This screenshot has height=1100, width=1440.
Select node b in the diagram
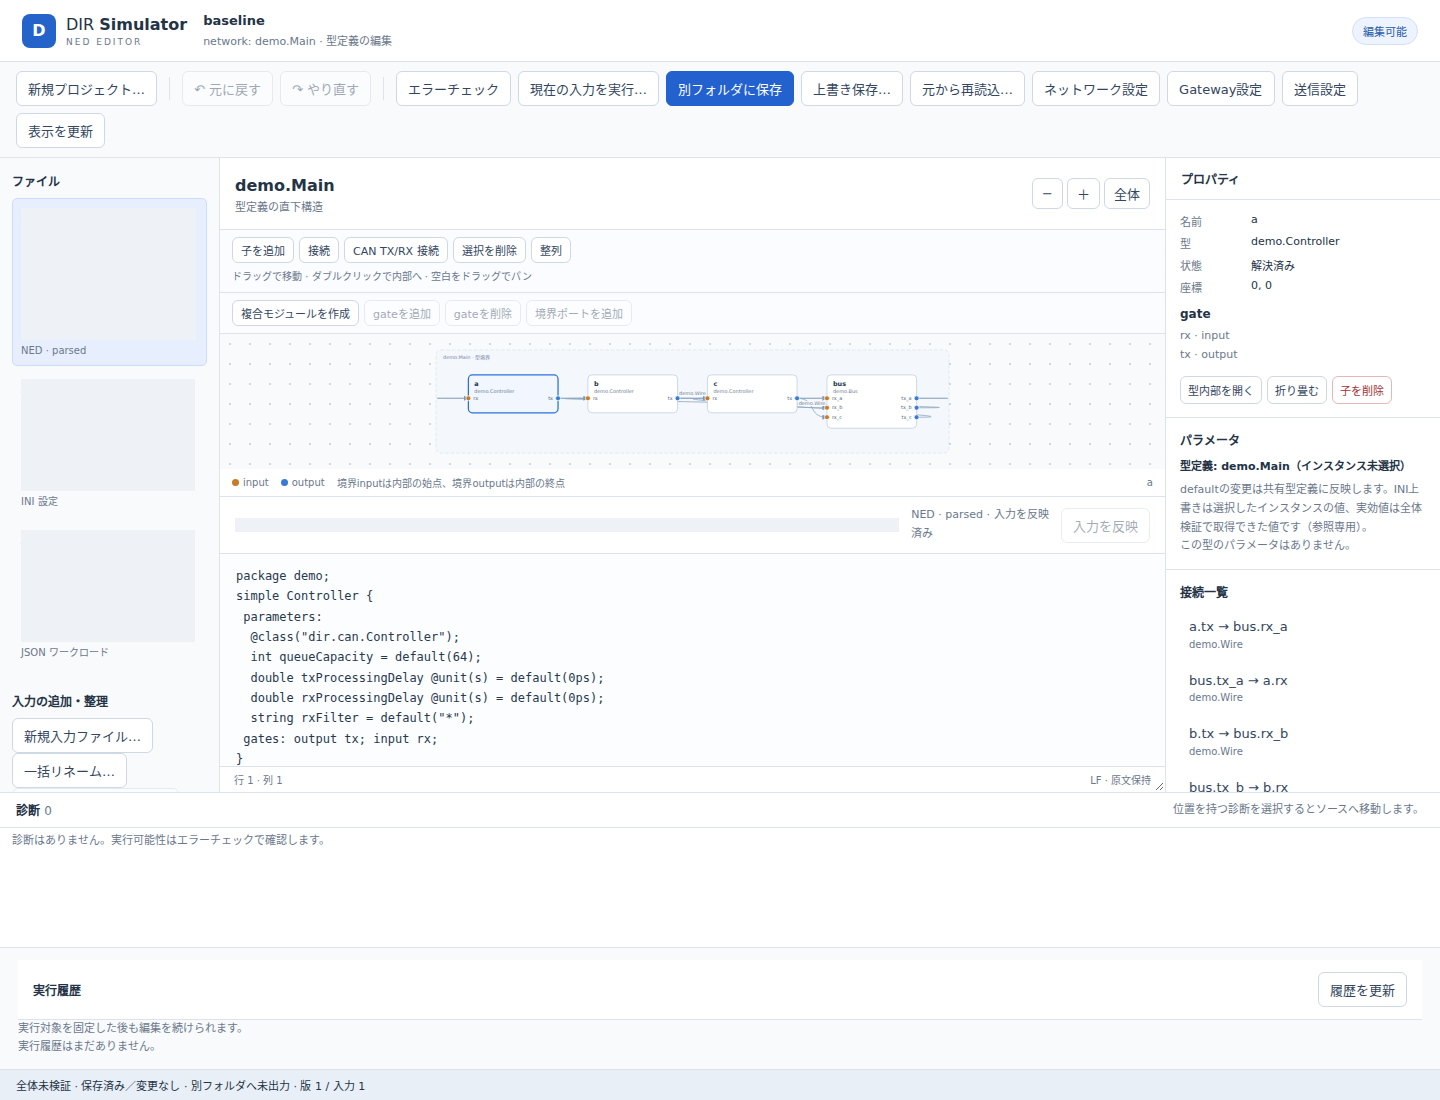633,394
